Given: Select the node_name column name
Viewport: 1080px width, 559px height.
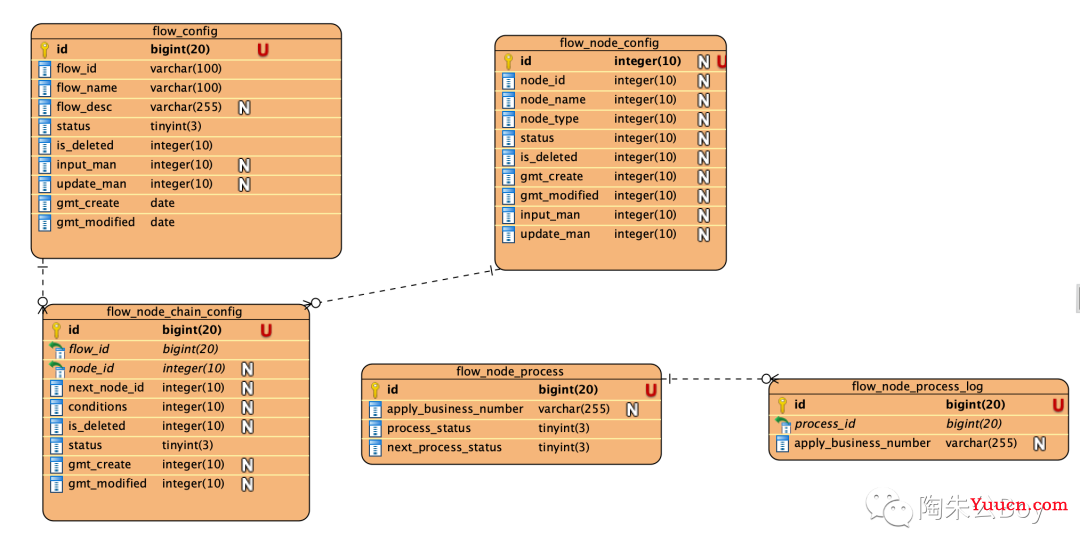Looking at the screenshot, I should coord(553,99).
